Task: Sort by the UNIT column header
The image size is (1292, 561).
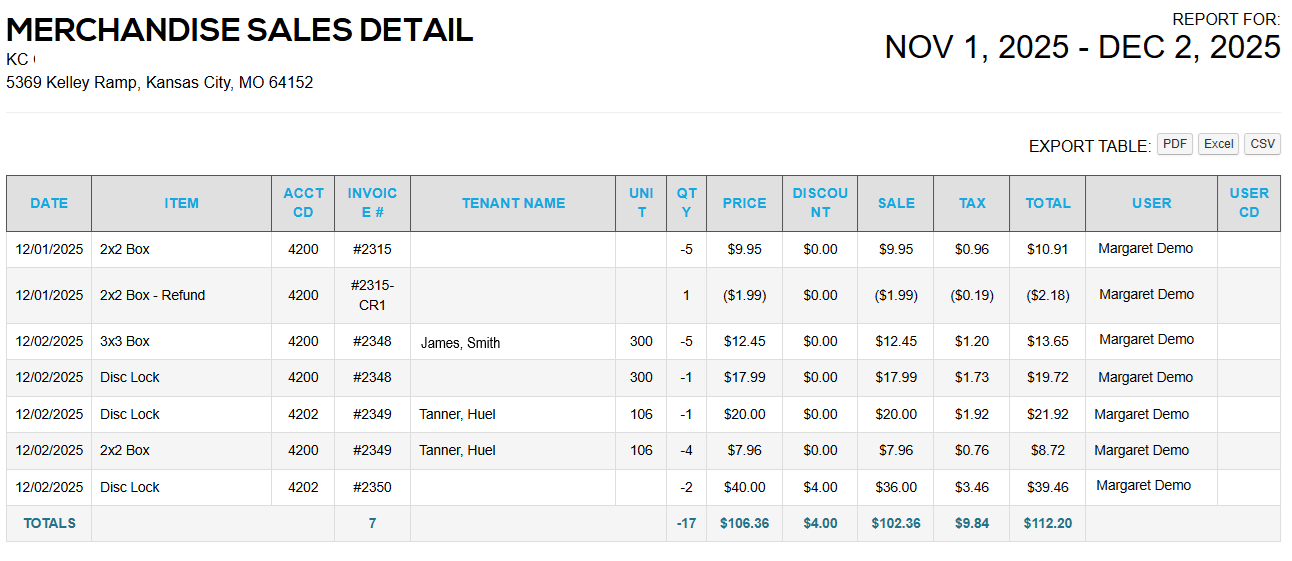Action: [641, 203]
